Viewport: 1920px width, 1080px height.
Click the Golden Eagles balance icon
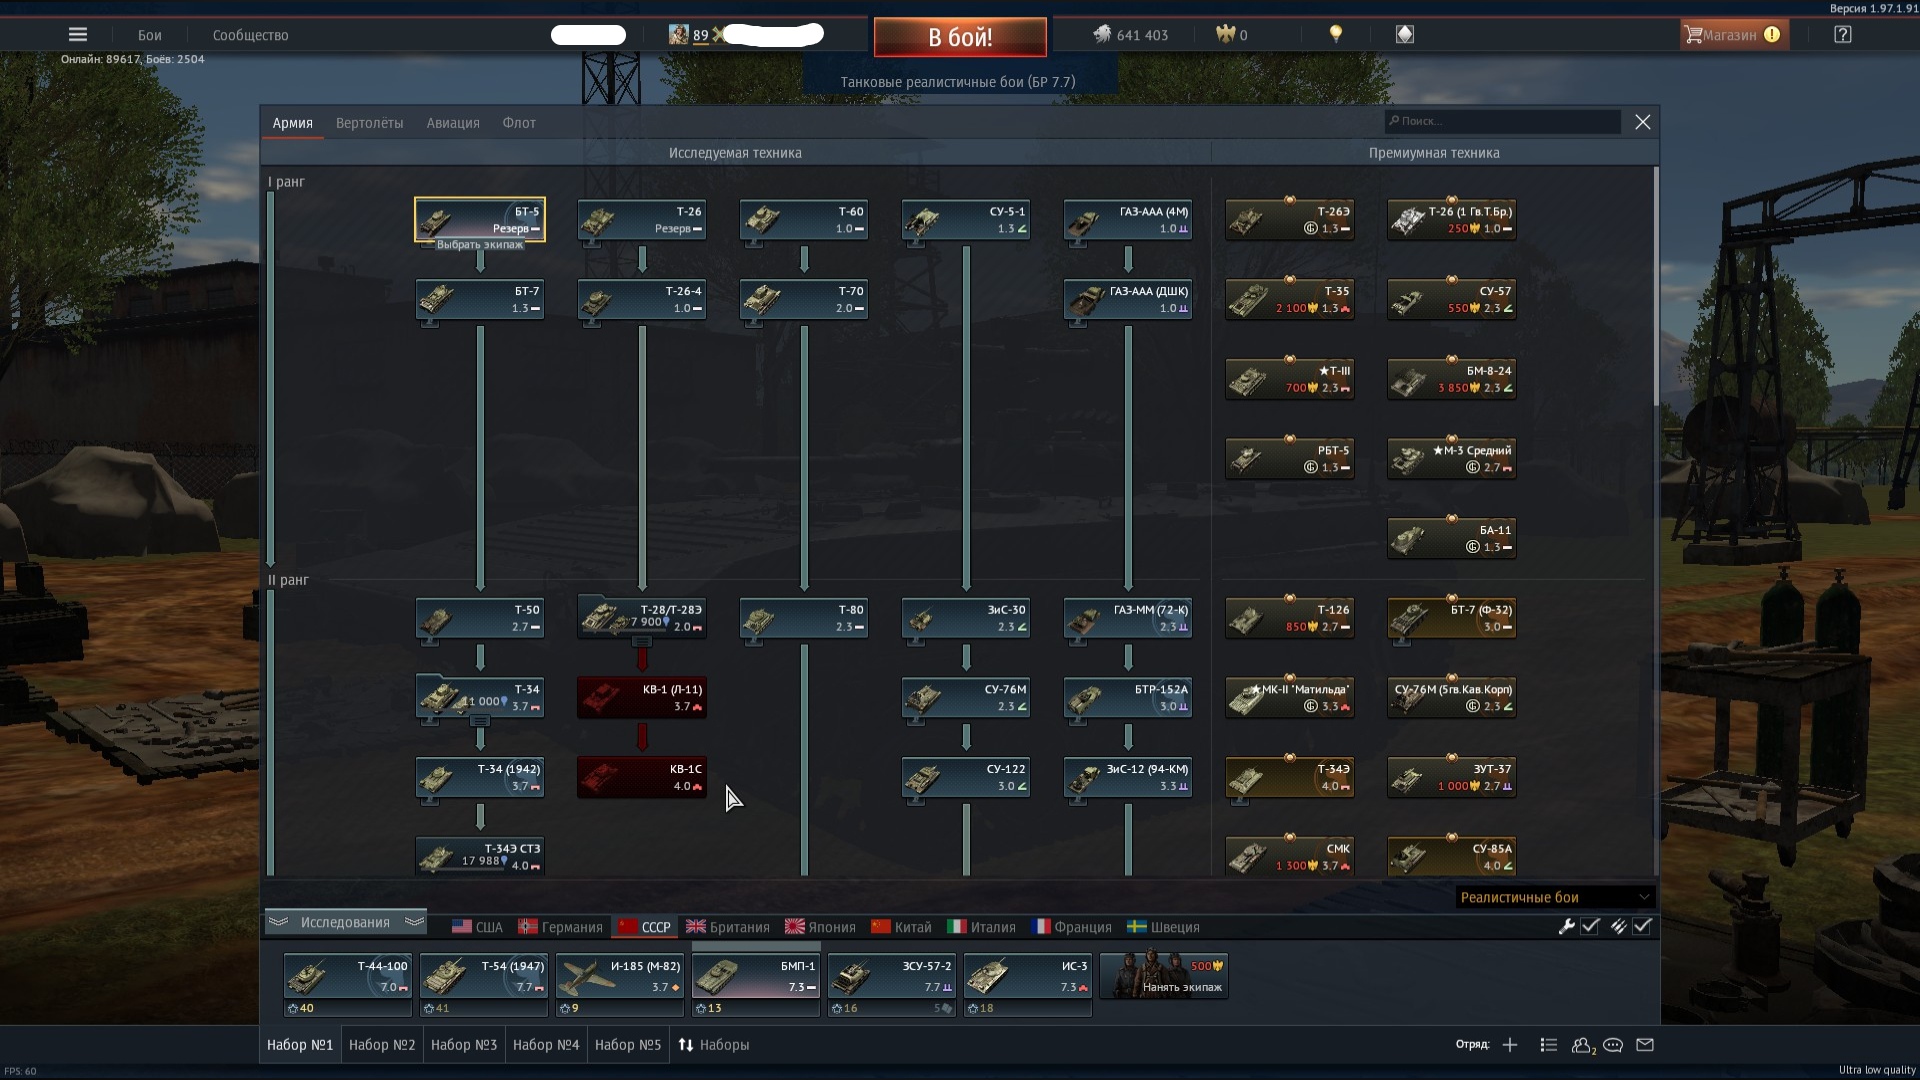click(x=1225, y=34)
